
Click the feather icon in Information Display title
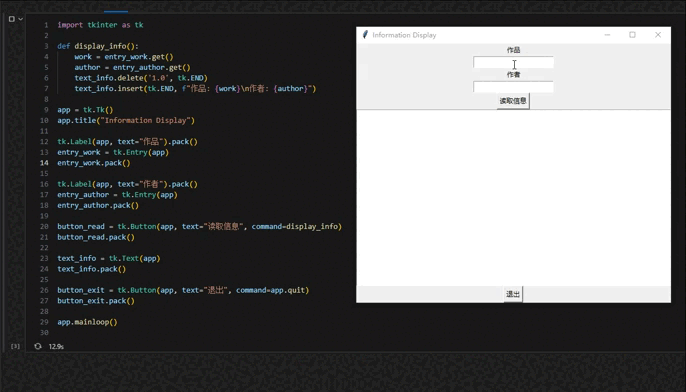coord(365,35)
